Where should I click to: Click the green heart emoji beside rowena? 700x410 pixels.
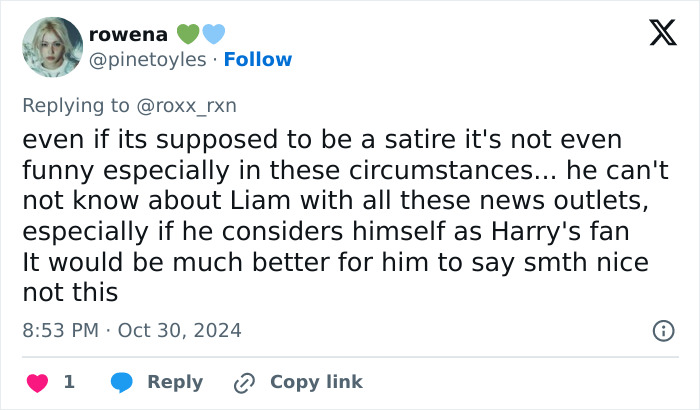click(188, 34)
